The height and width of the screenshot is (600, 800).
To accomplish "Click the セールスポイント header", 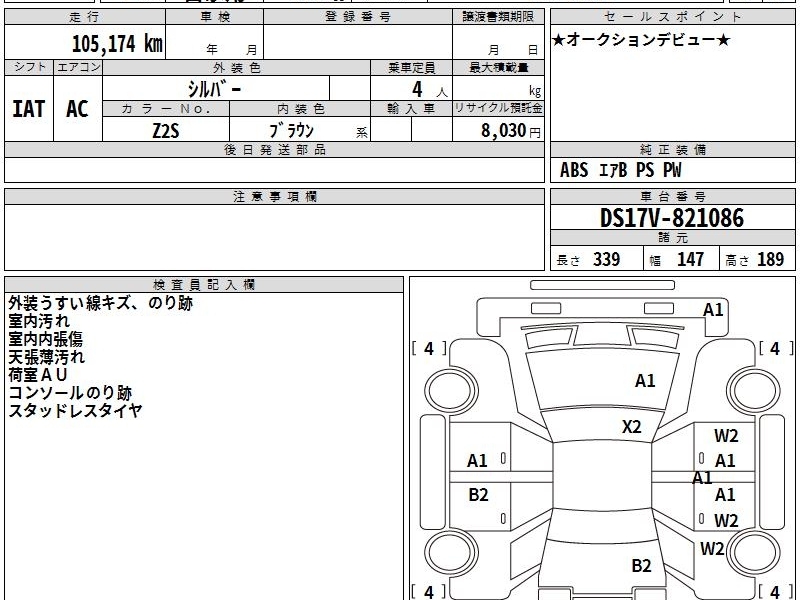I will [672, 17].
